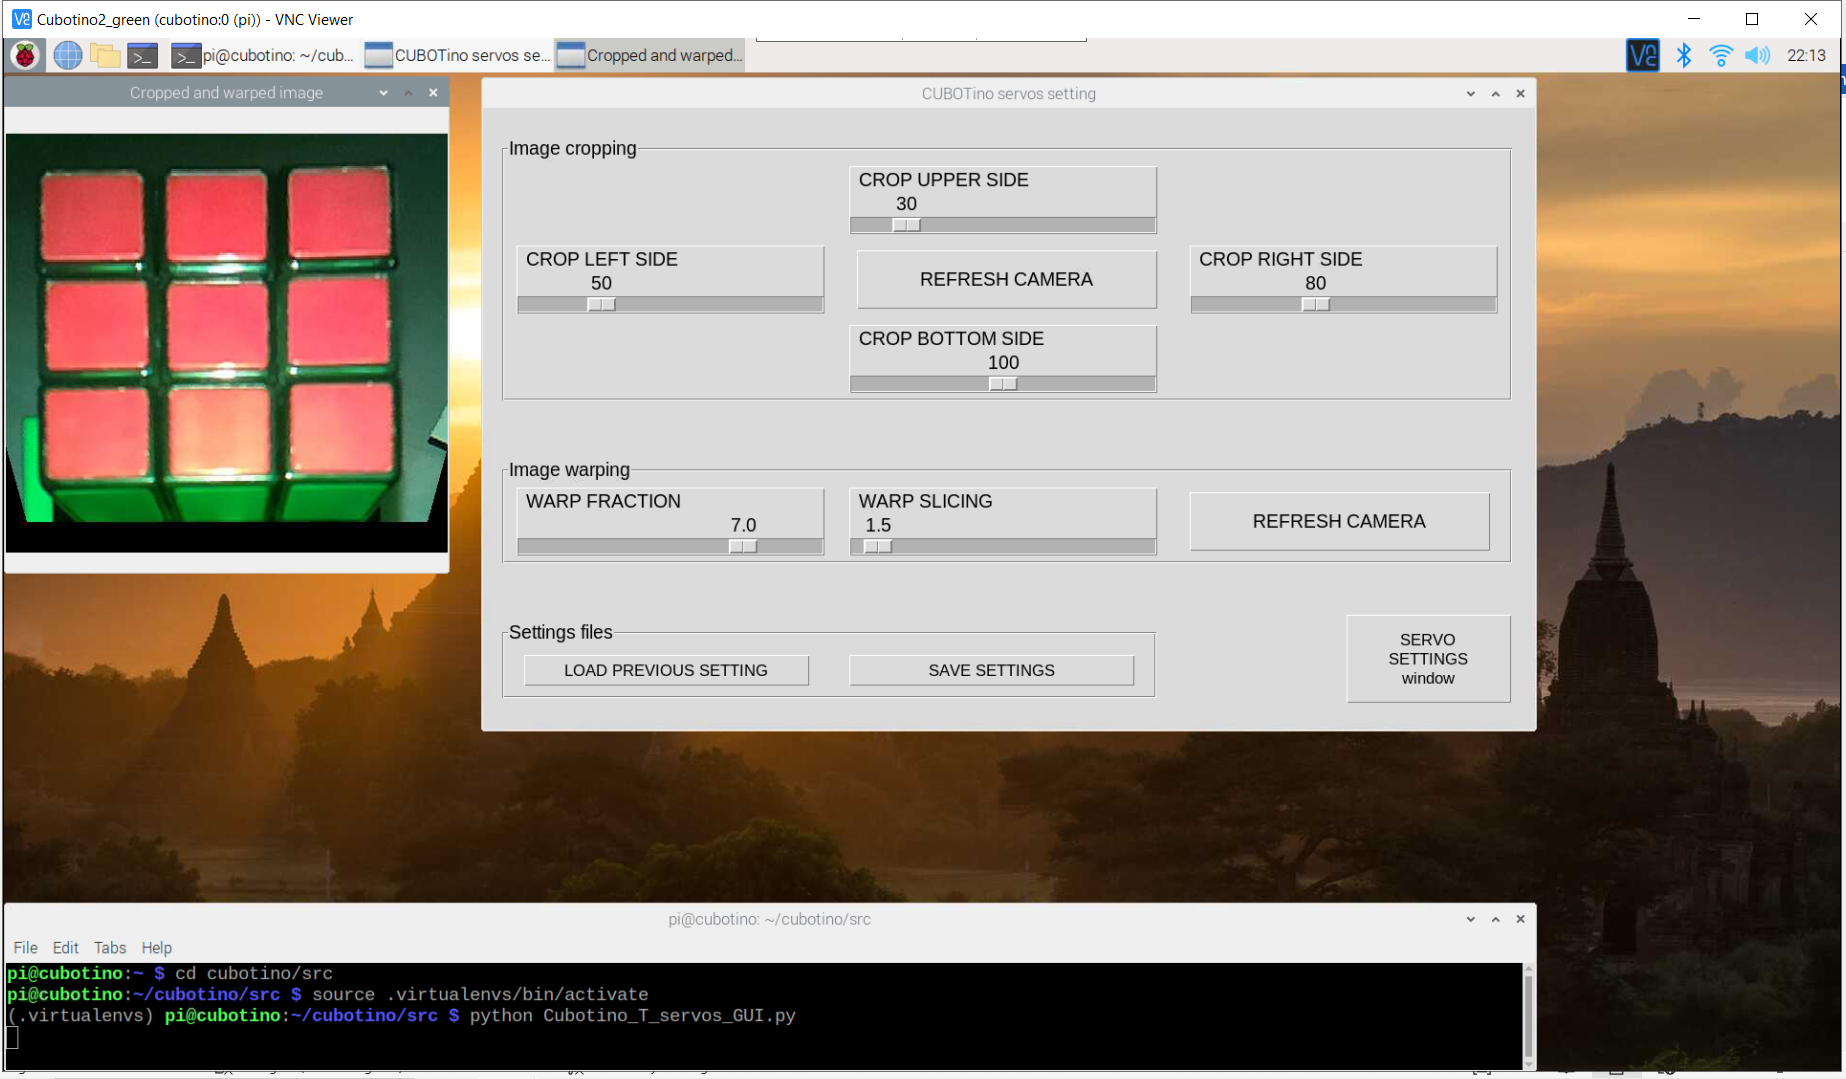Screen dimensions: 1846x1079
Task: Click LOAD PREVIOUS SETTING
Action: [x=666, y=670]
